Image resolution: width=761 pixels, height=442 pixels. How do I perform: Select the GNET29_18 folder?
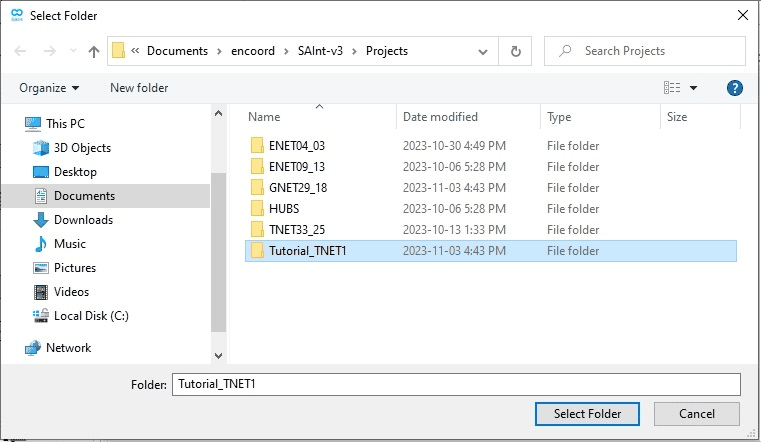click(x=297, y=188)
